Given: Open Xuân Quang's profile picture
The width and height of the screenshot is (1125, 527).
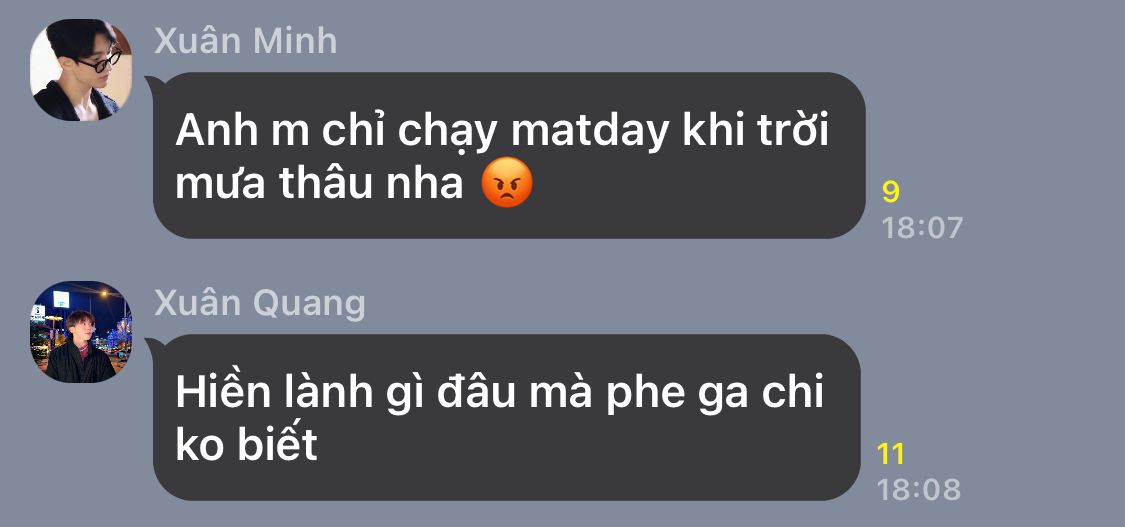Looking at the screenshot, I should point(81,331).
